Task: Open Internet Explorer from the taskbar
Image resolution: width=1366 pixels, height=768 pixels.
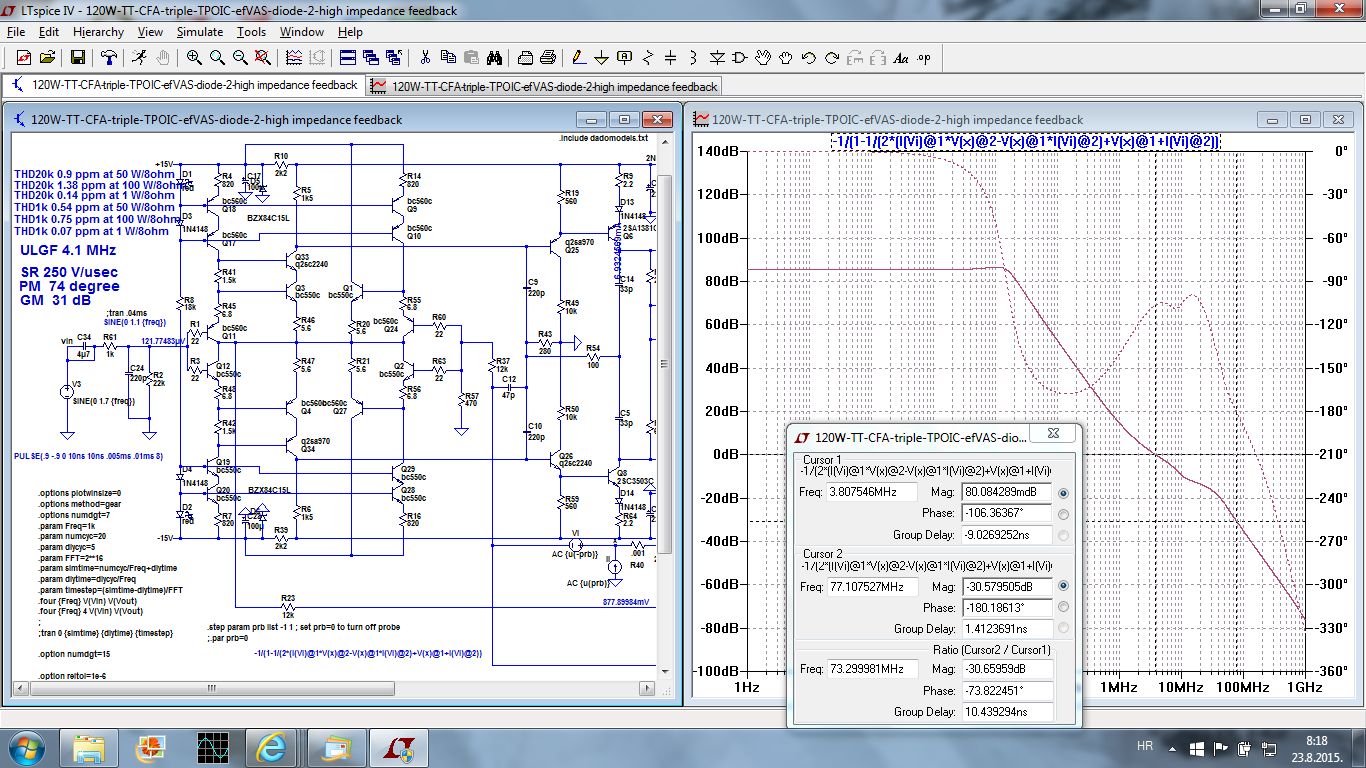Action: click(271, 747)
